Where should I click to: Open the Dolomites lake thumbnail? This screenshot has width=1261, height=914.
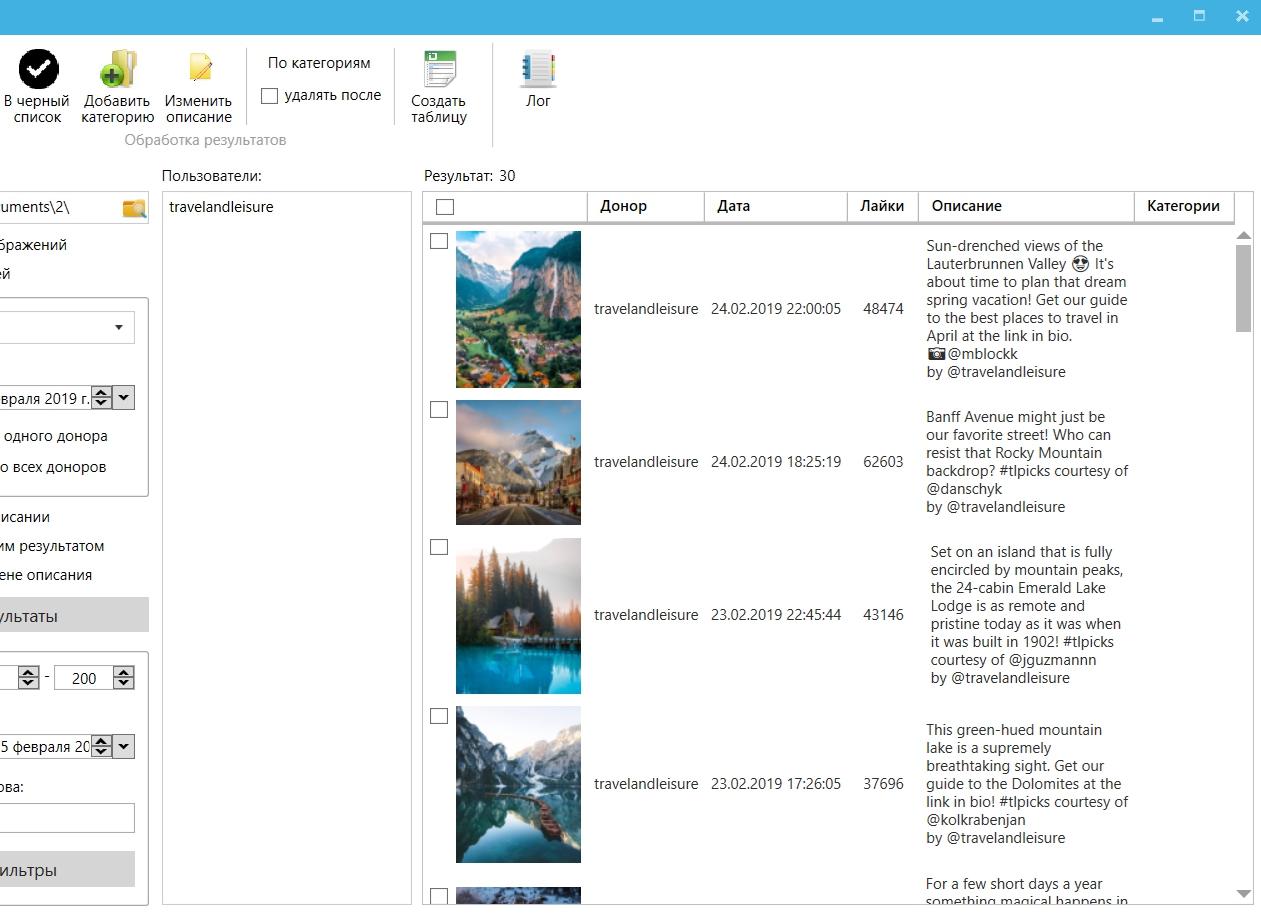click(x=518, y=784)
